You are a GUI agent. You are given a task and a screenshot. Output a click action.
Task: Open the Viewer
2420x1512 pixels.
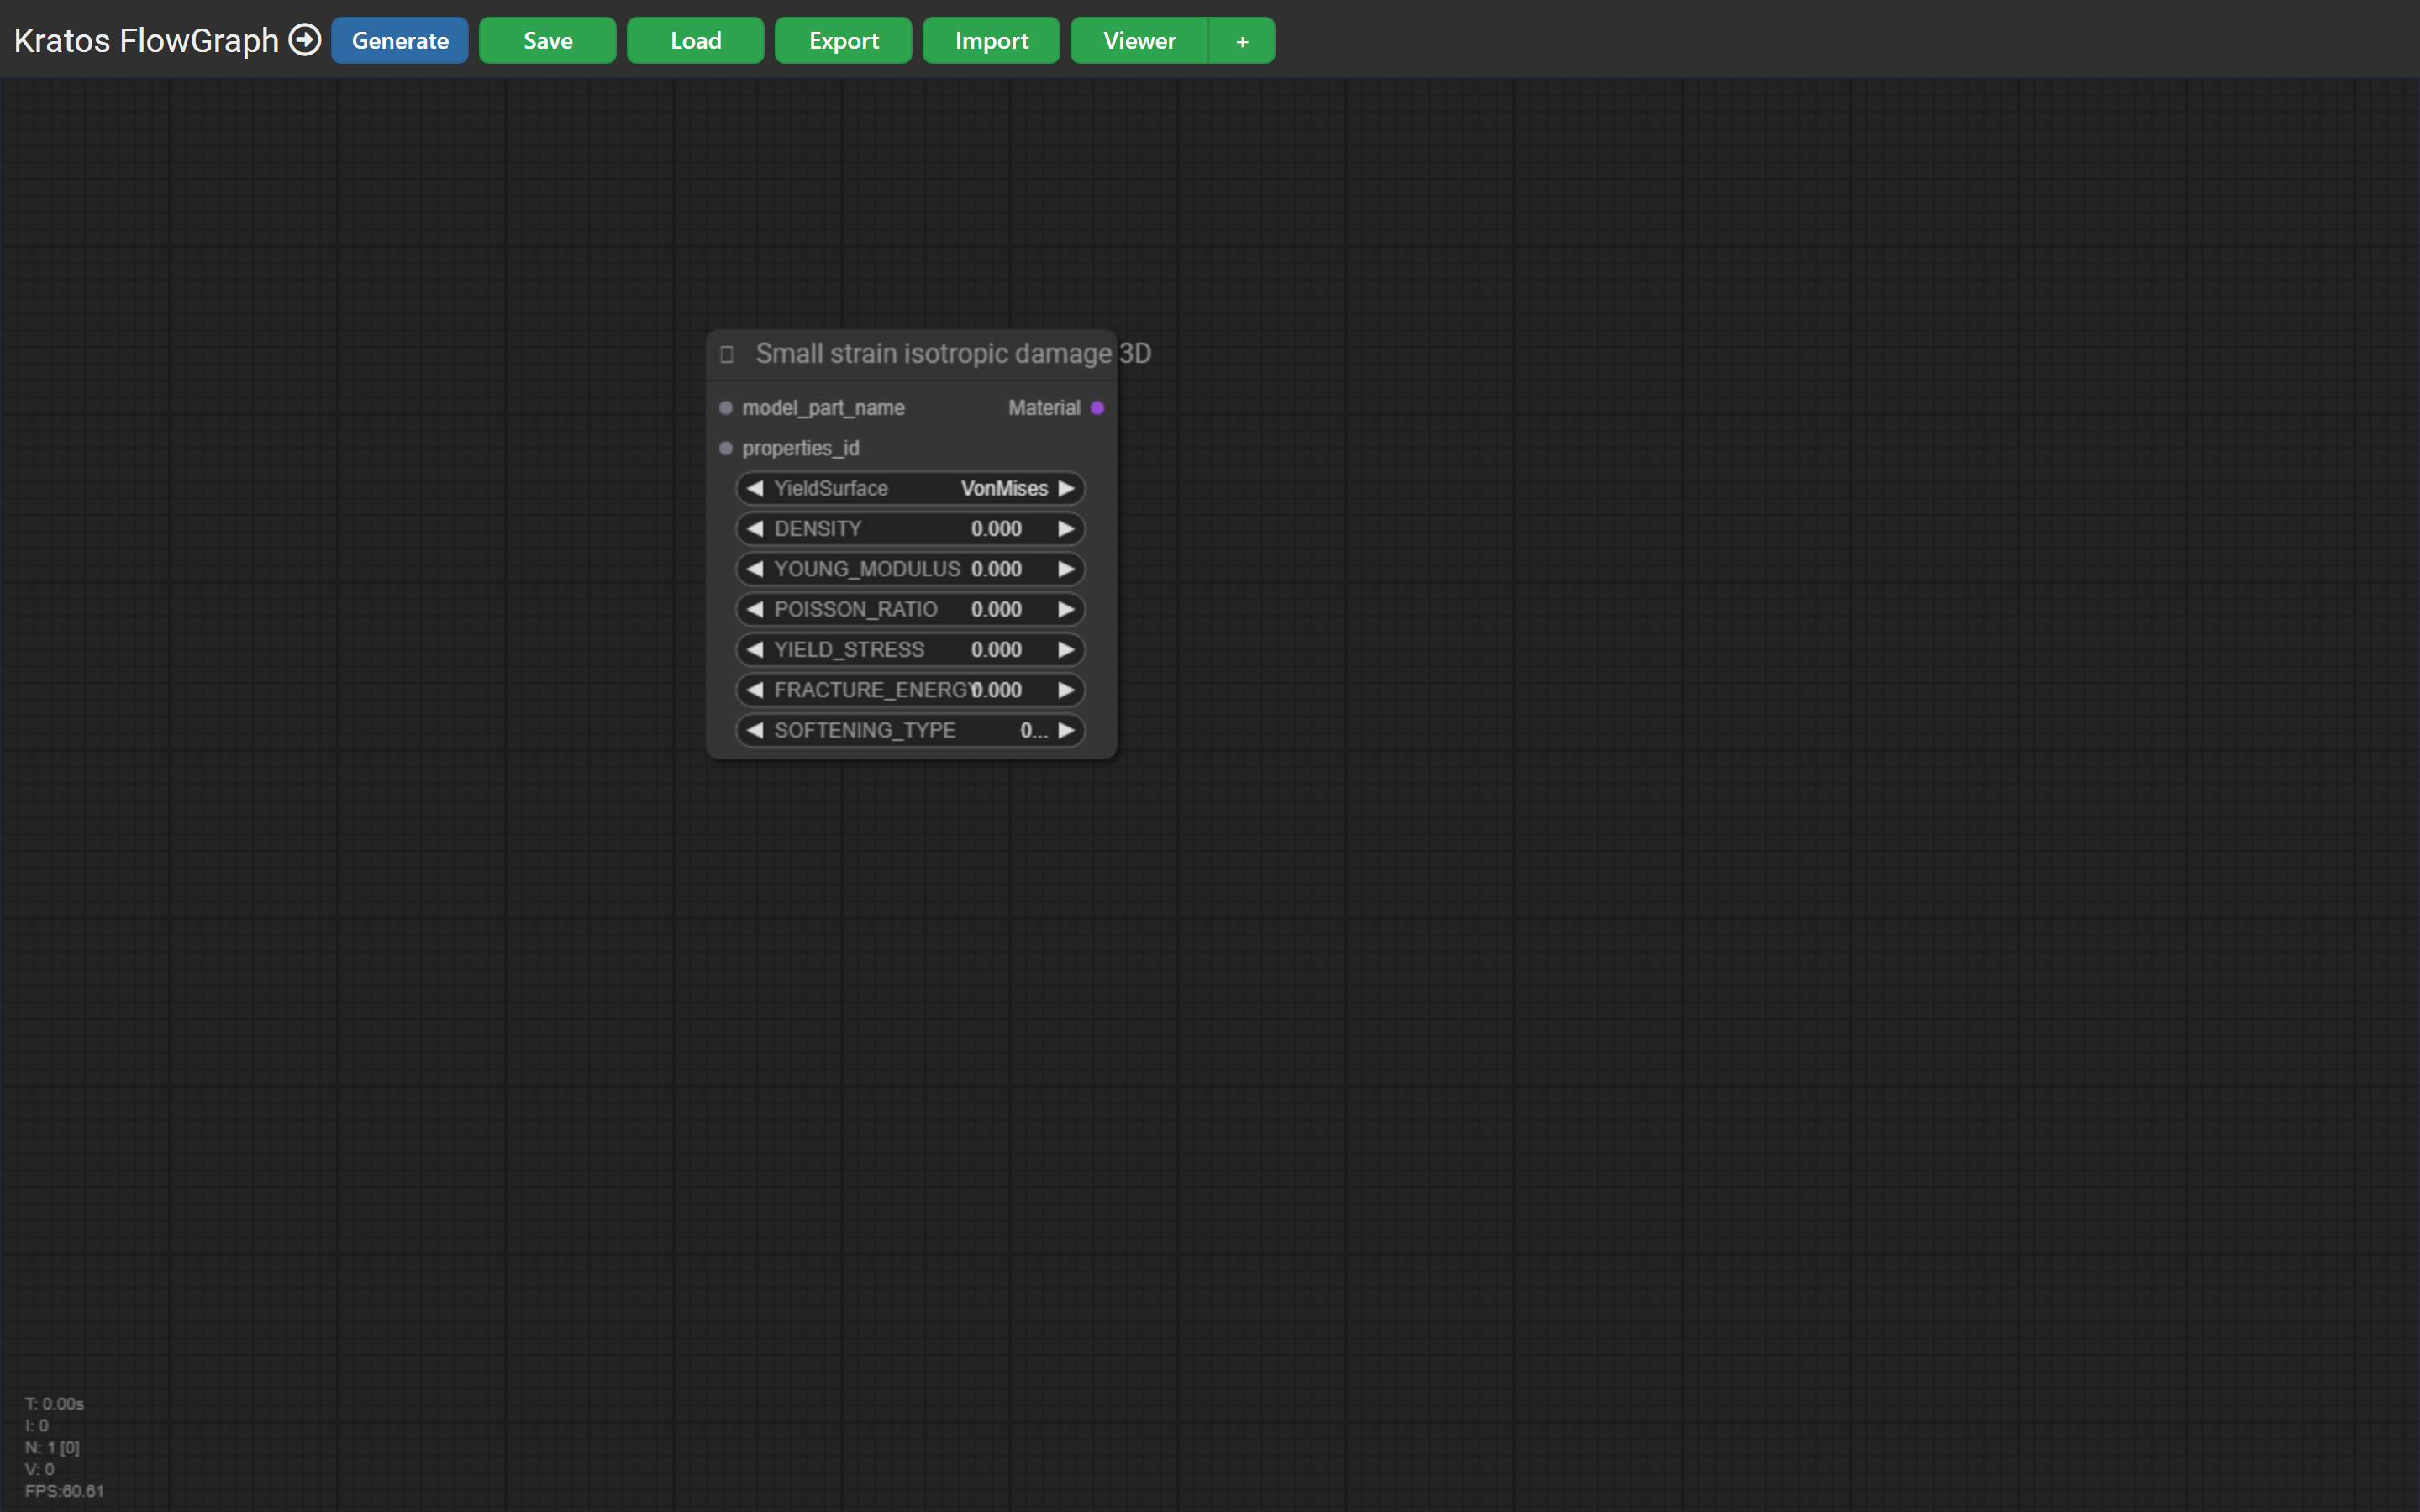(1139, 40)
